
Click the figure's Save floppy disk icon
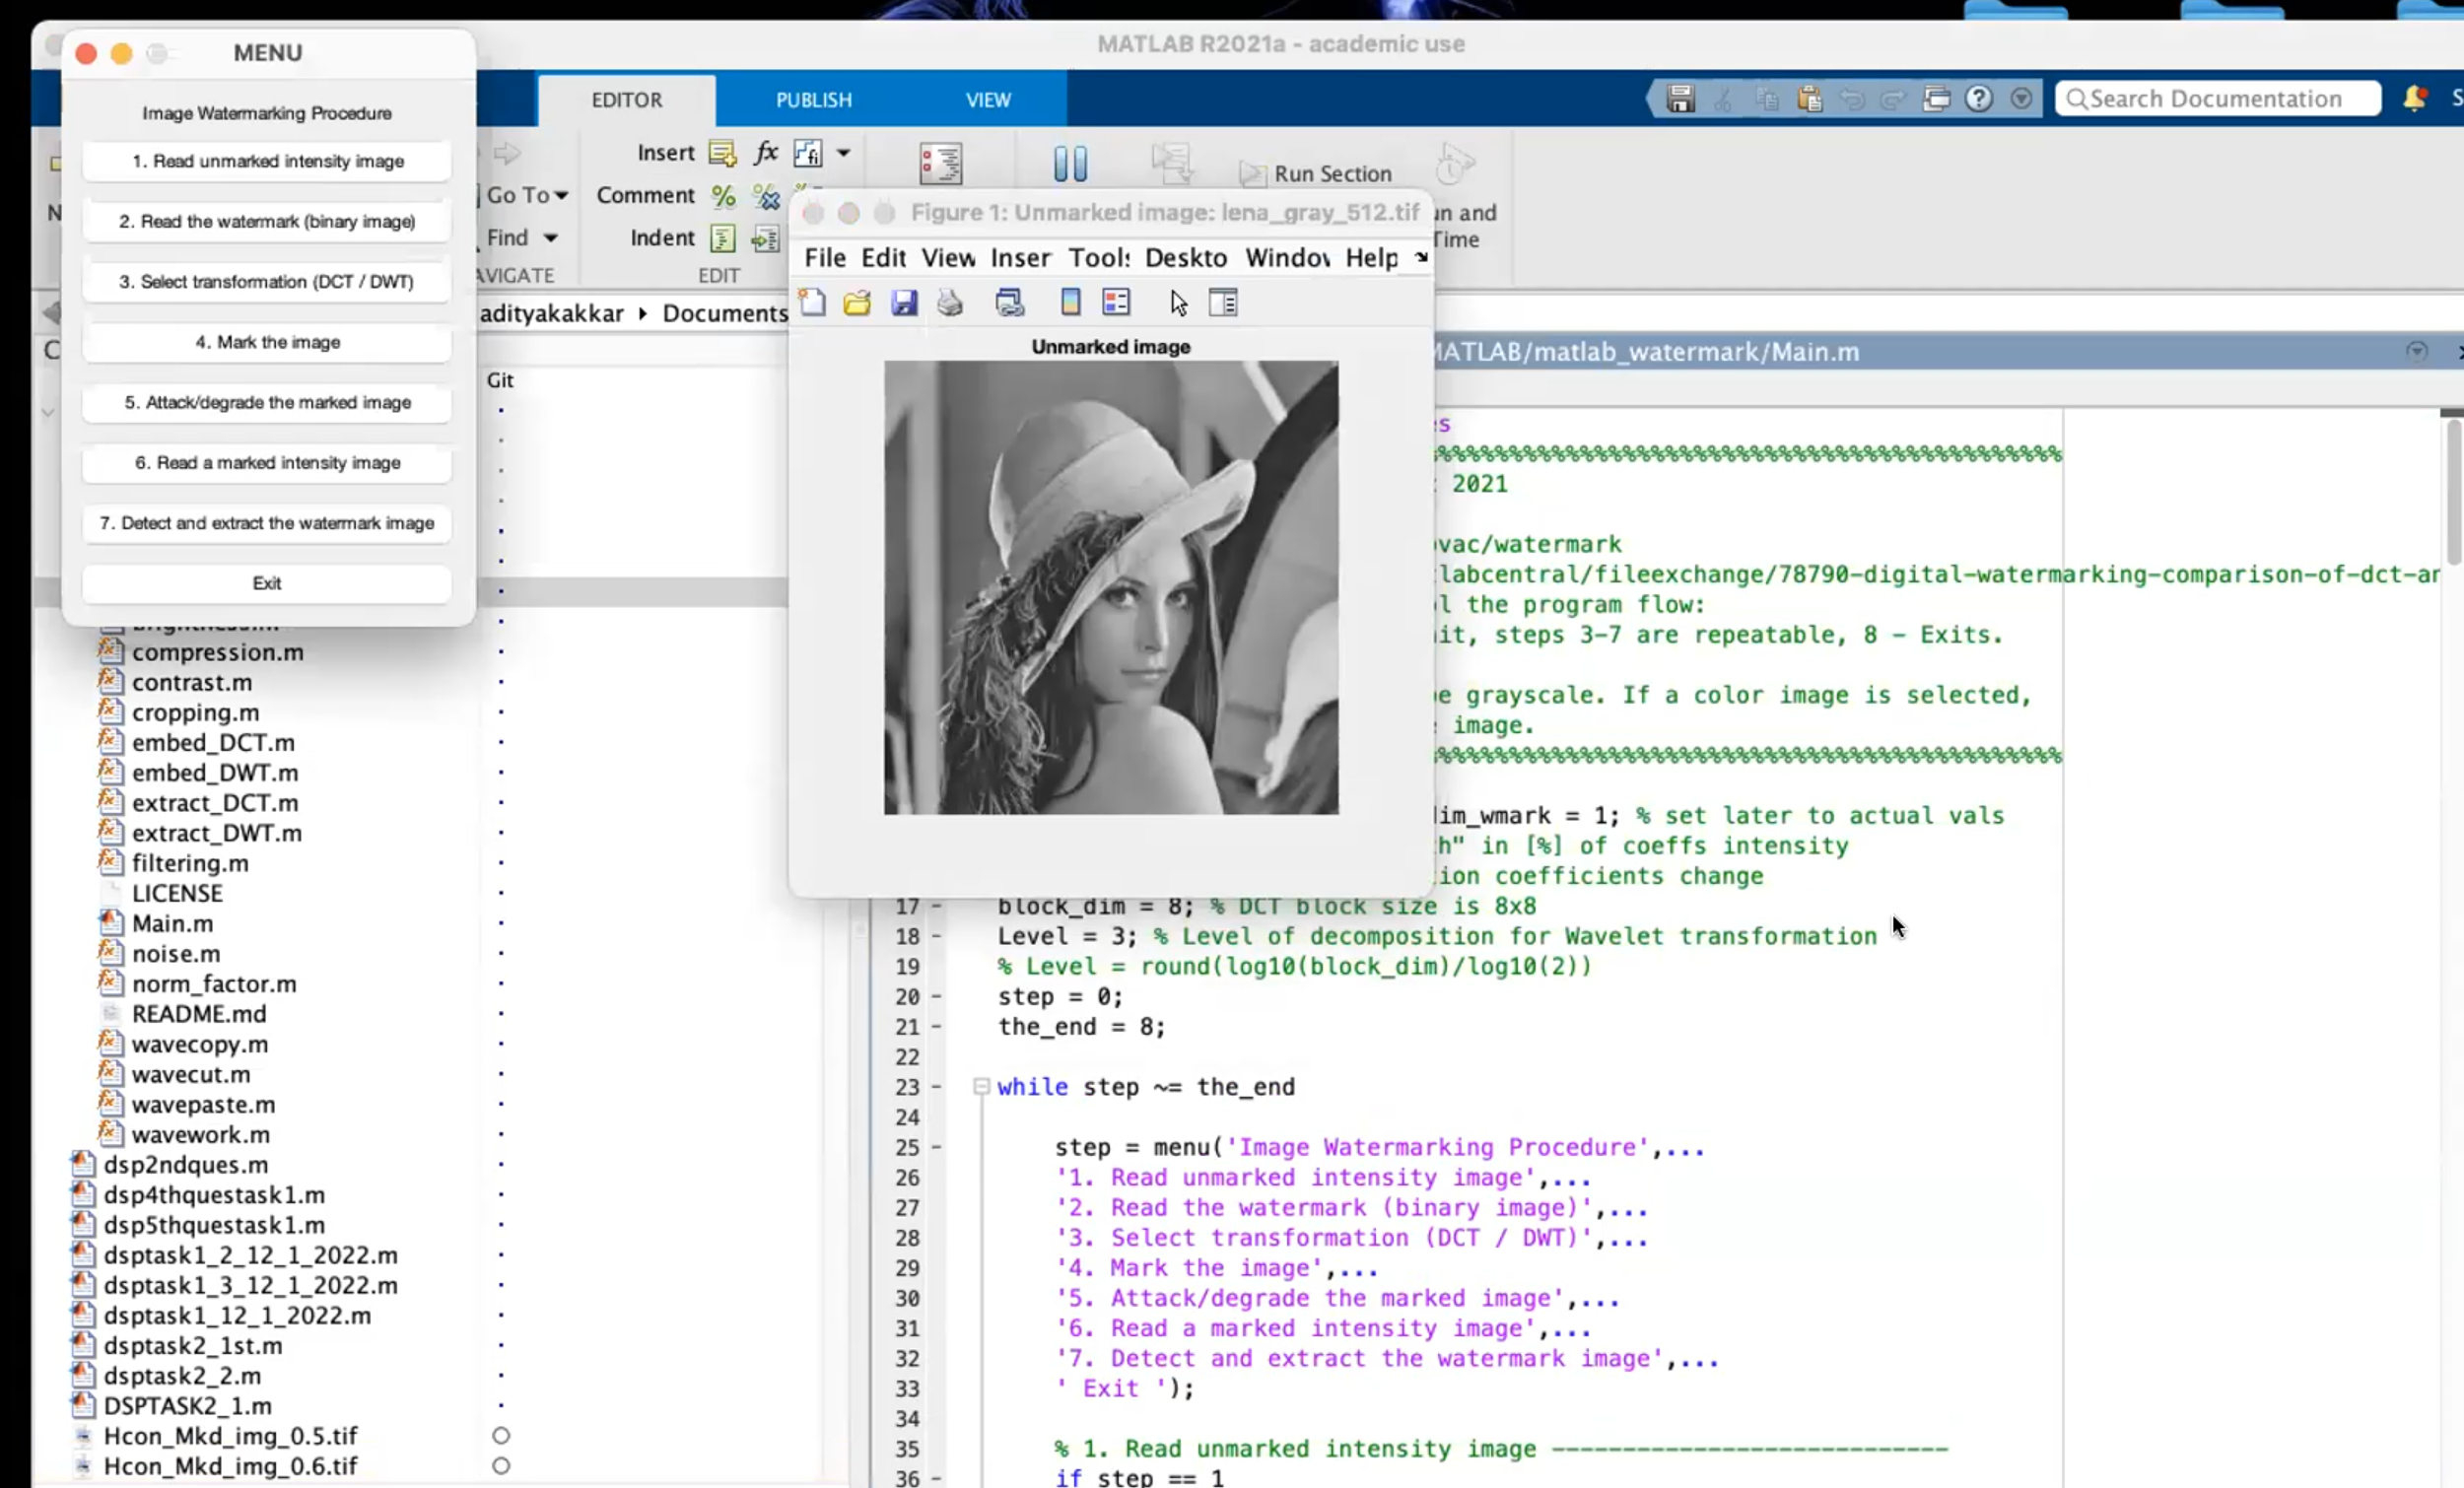click(904, 302)
